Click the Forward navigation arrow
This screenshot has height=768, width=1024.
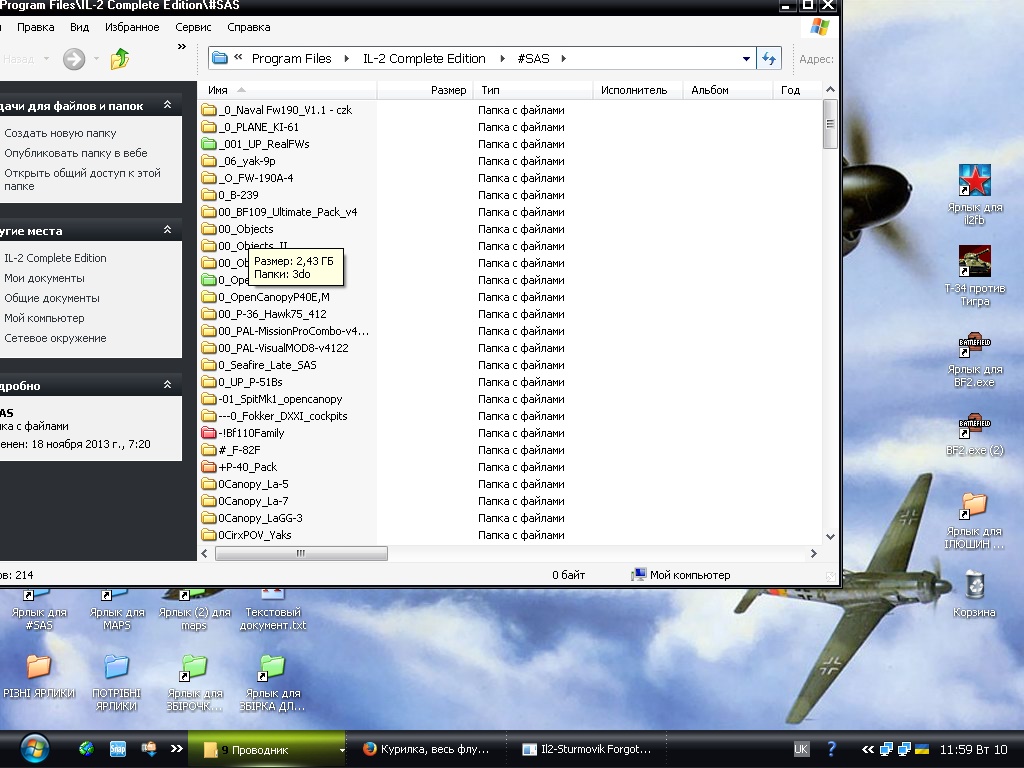[x=74, y=59]
